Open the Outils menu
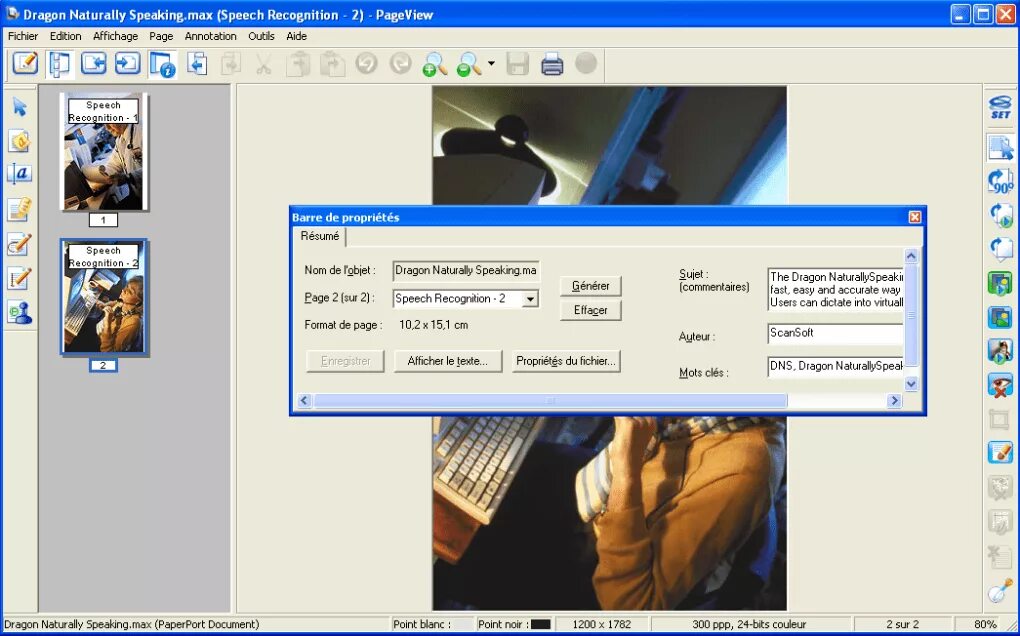Image resolution: width=1020 pixels, height=636 pixels. tap(262, 36)
